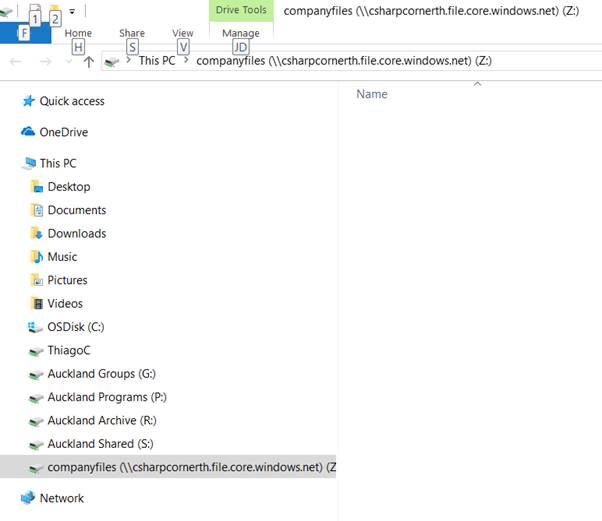The height and width of the screenshot is (521, 602).
Task: Click the OneDrive cloud icon
Action: tap(28, 132)
